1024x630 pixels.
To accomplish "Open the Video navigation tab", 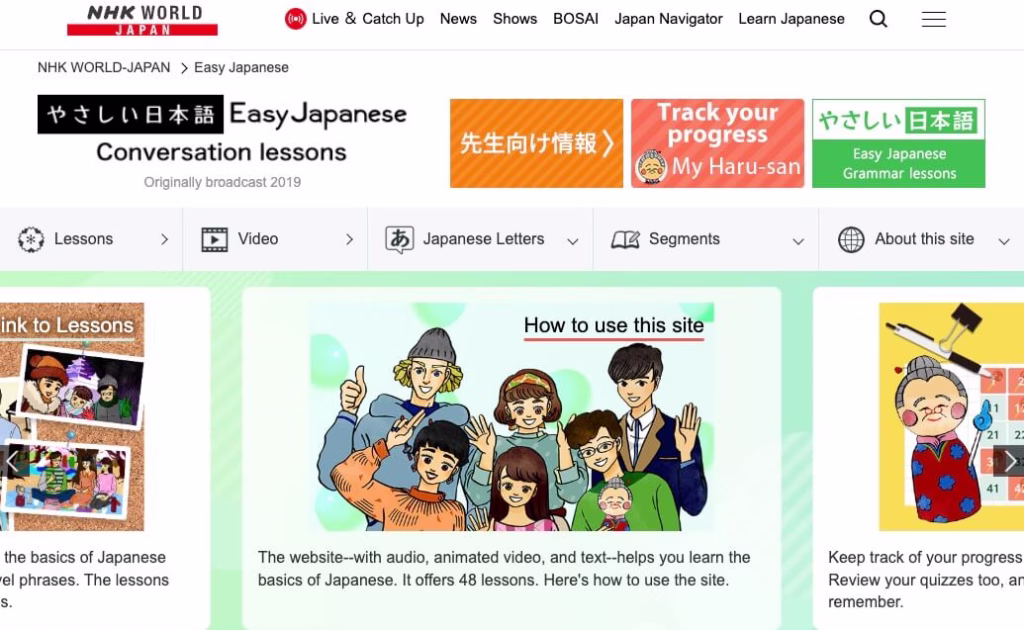I will [275, 240].
